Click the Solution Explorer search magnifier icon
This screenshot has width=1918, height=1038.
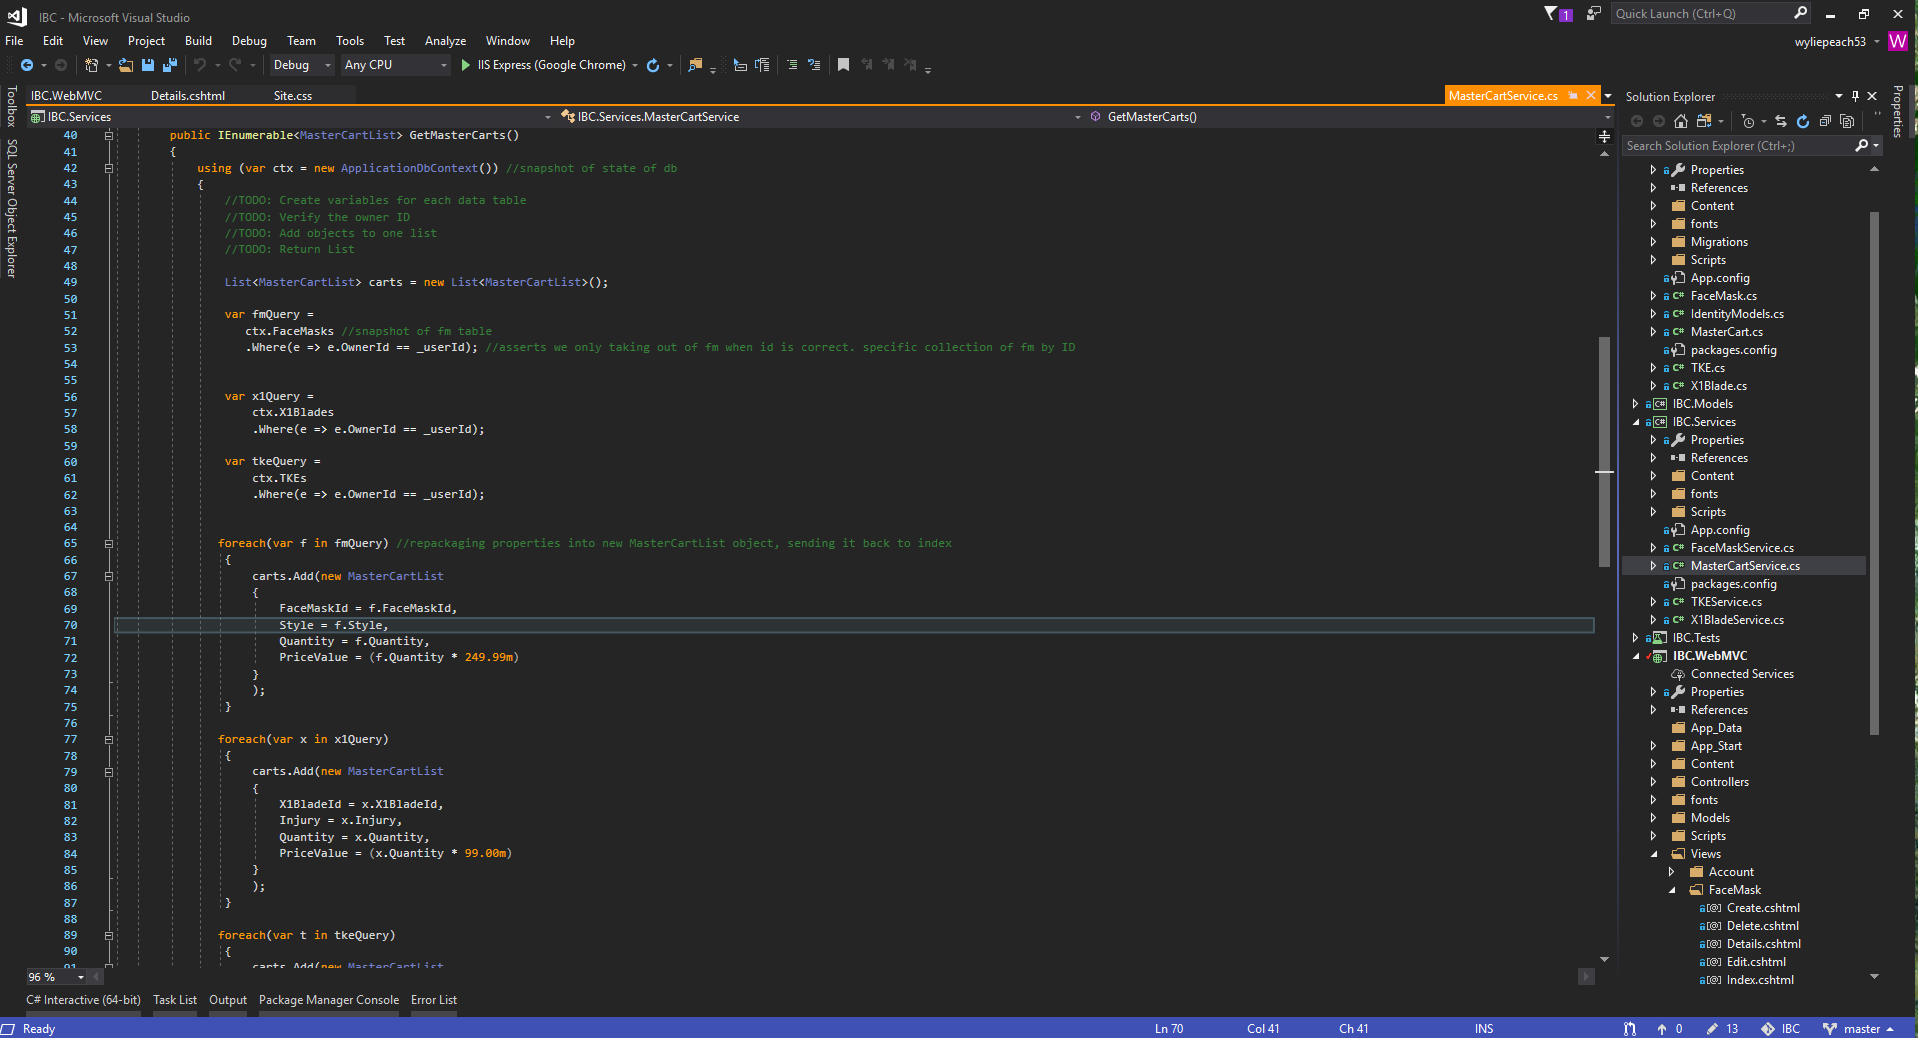point(1861,146)
